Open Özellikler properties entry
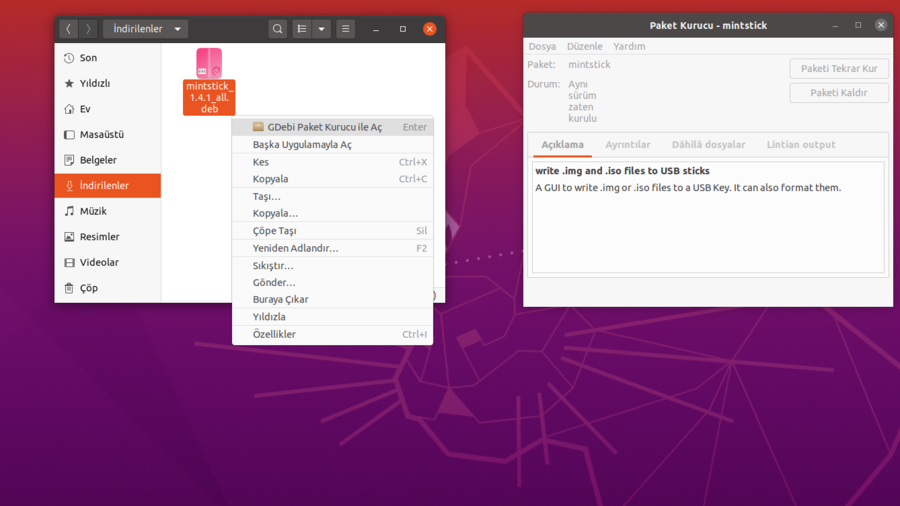 click(332, 334)
